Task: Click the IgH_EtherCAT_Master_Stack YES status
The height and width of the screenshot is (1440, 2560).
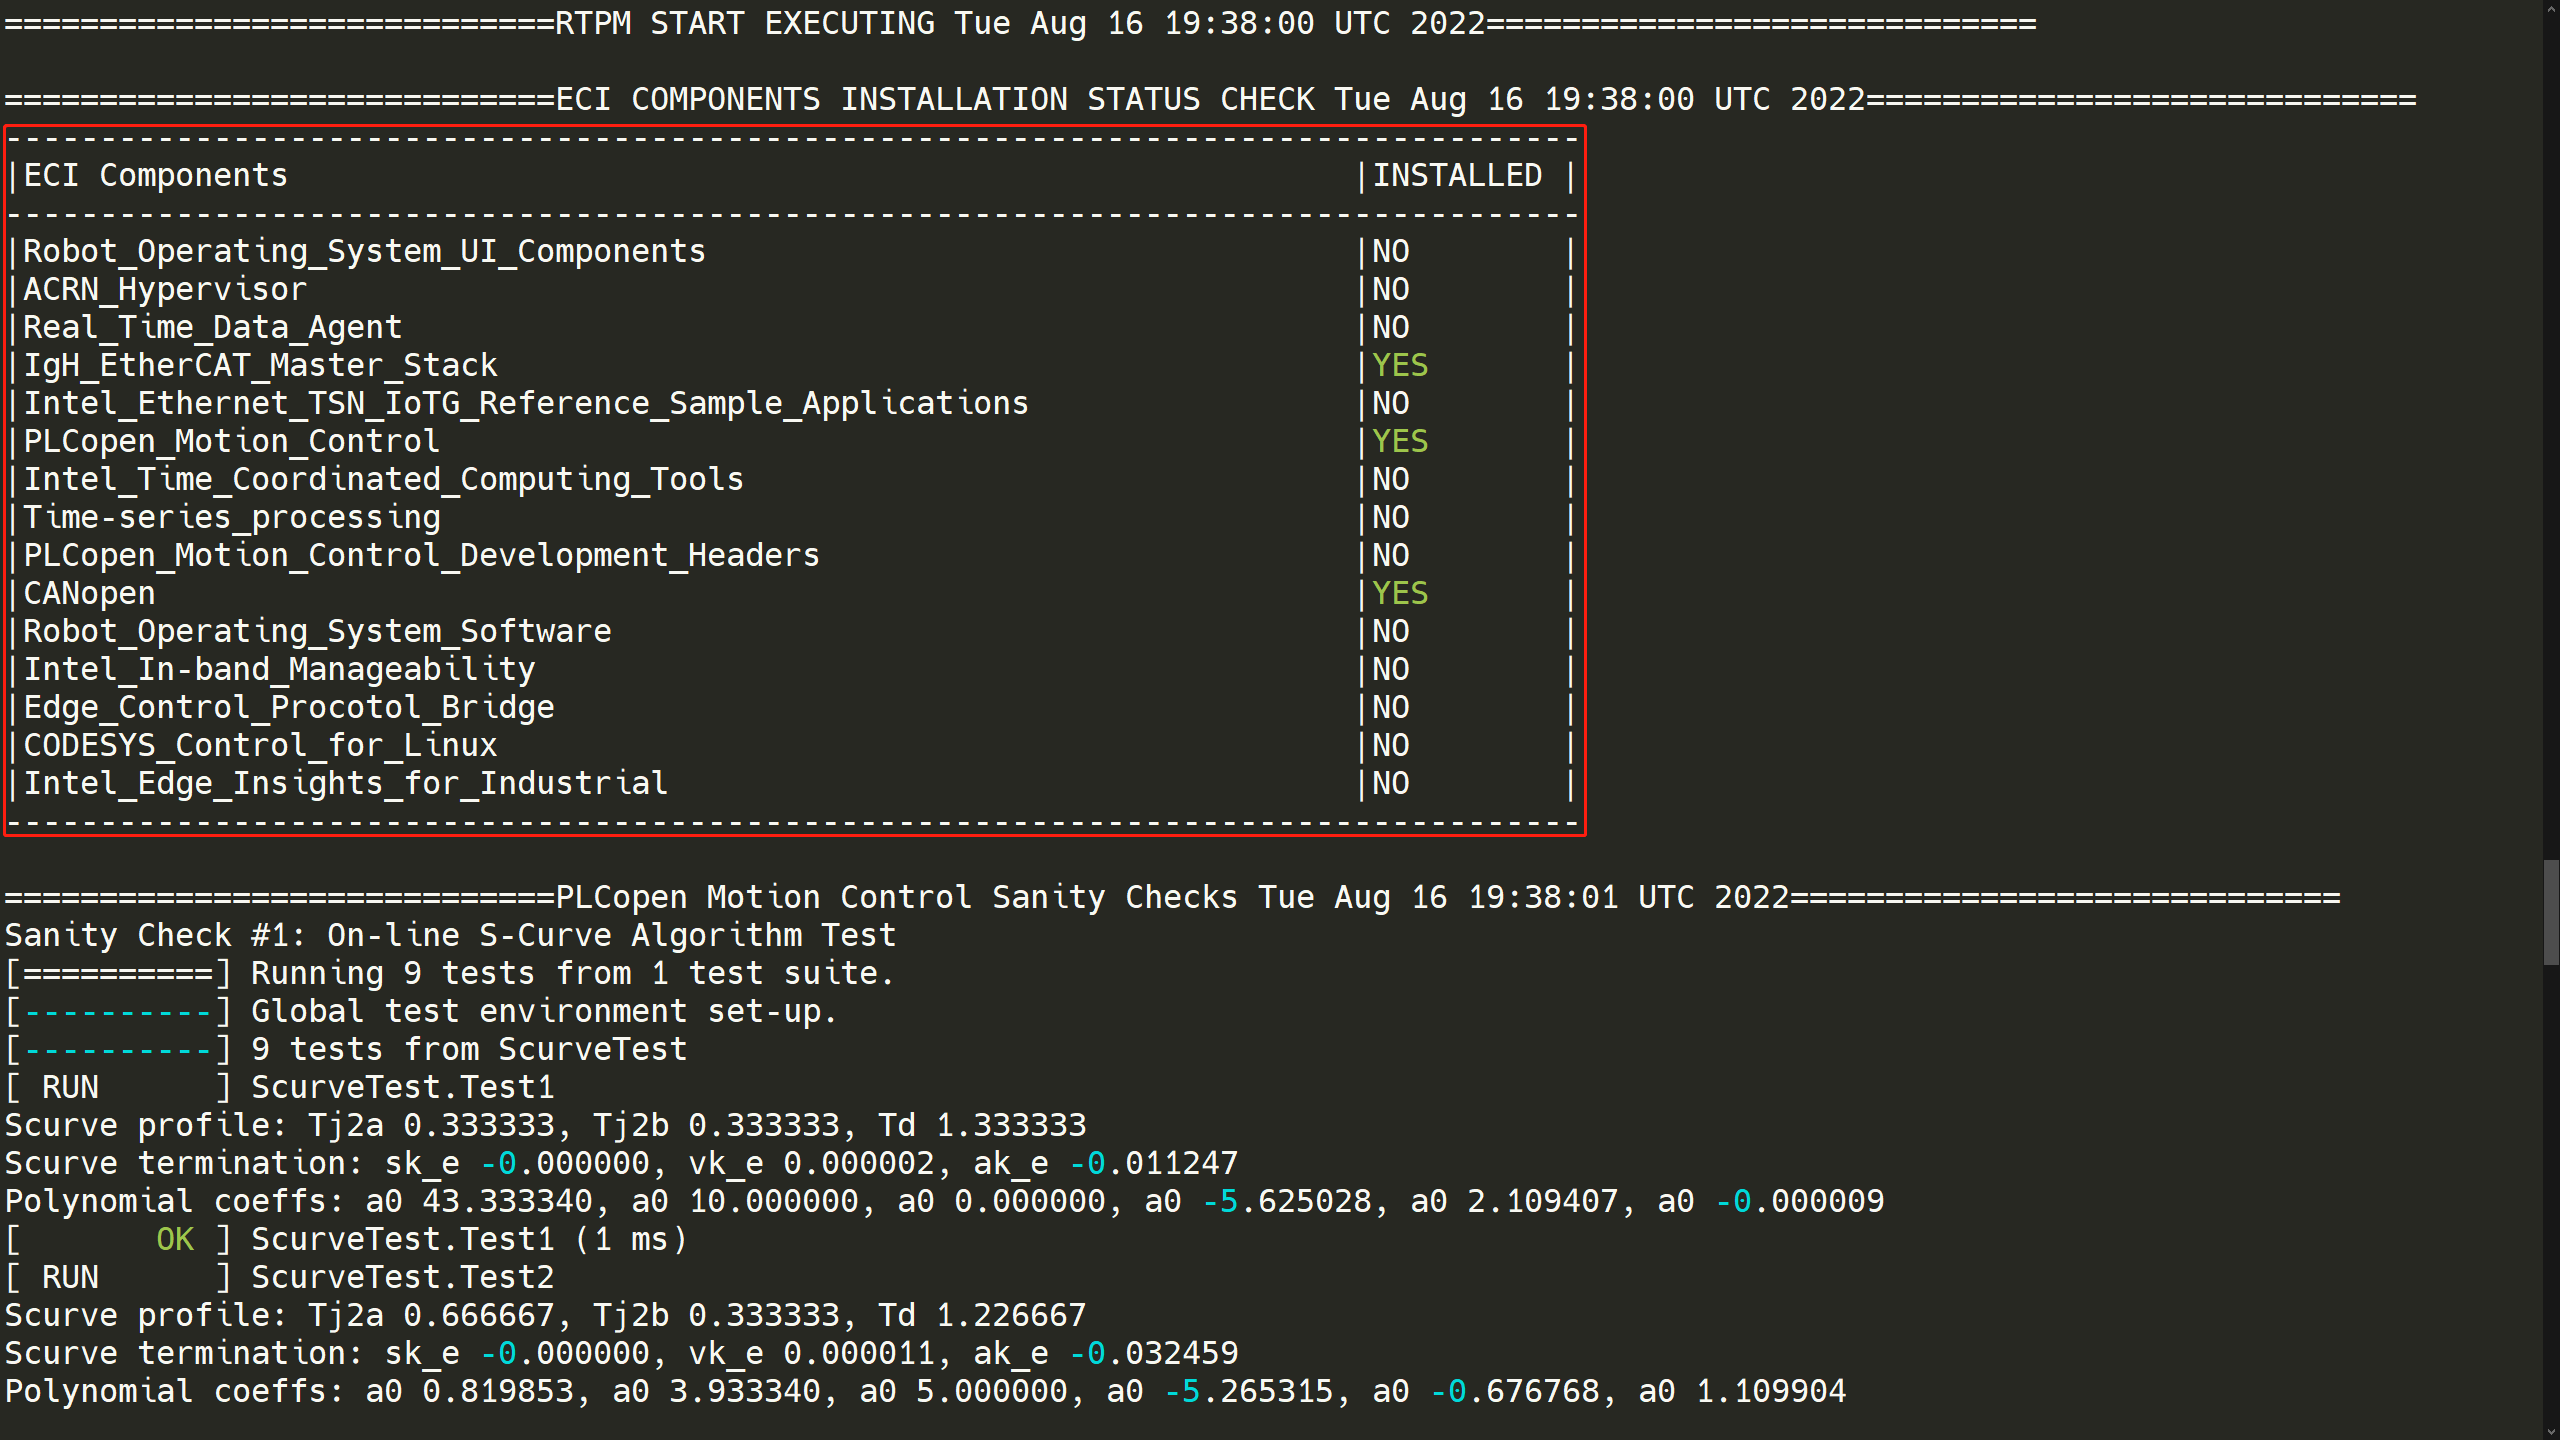Action: pos(1399,366)
